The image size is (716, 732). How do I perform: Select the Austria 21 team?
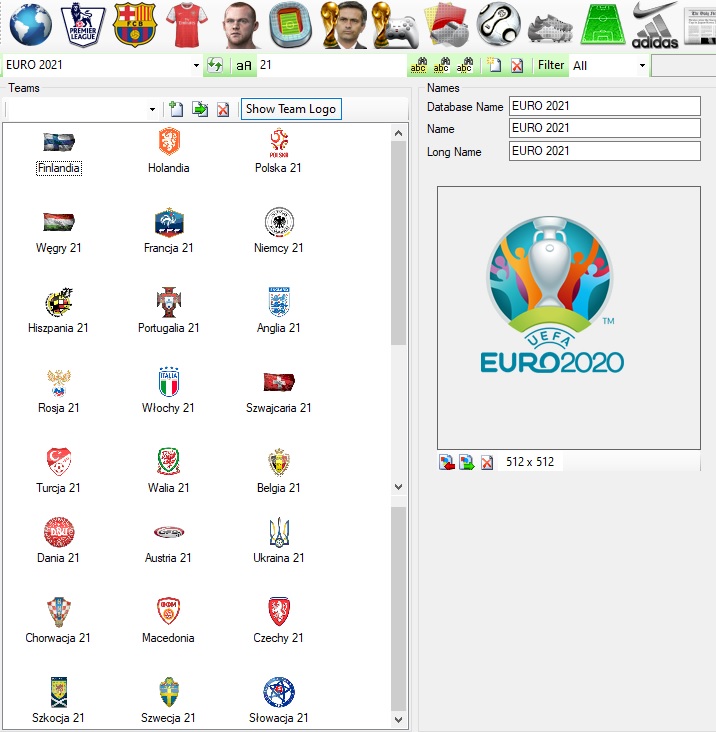pyautogui.click(x=168, y=542)
